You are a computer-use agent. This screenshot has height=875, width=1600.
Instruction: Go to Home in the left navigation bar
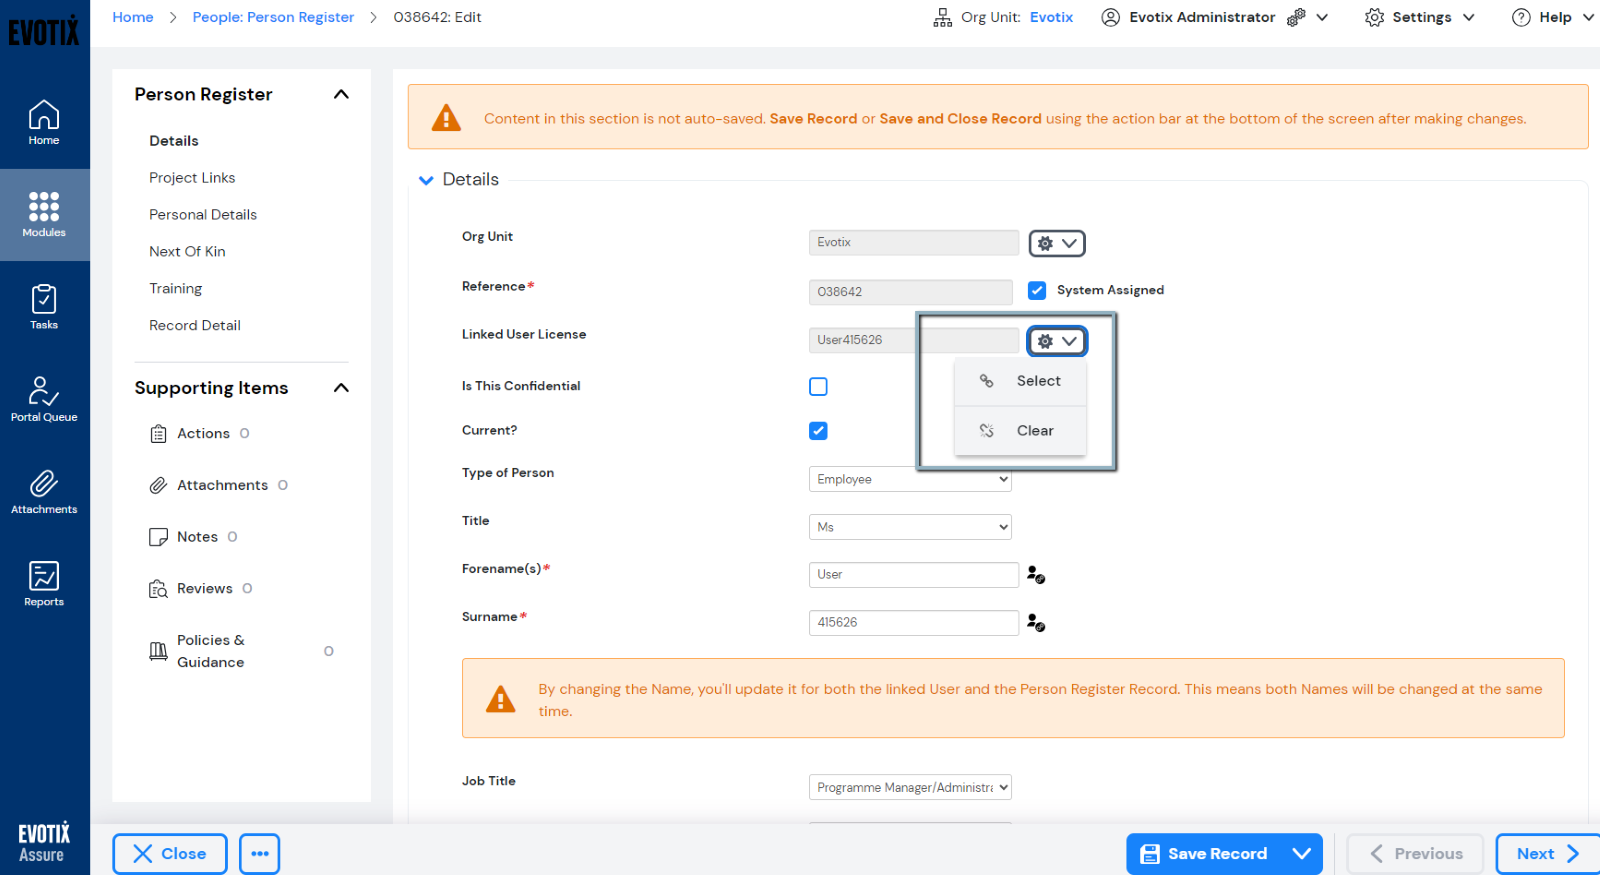point(44,123)
